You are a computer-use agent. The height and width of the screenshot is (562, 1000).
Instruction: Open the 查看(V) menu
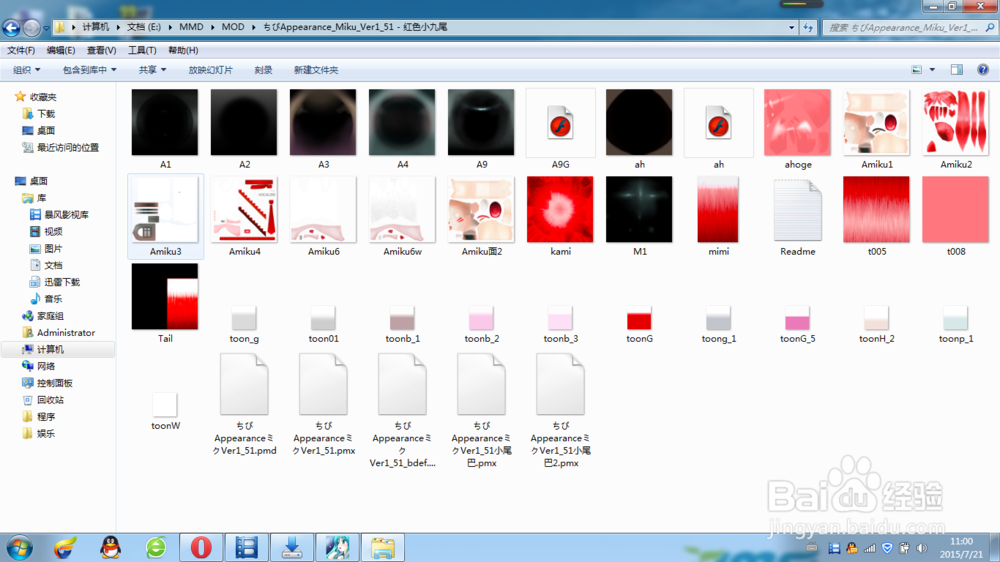pyautogui.click(x=101, y=50)
